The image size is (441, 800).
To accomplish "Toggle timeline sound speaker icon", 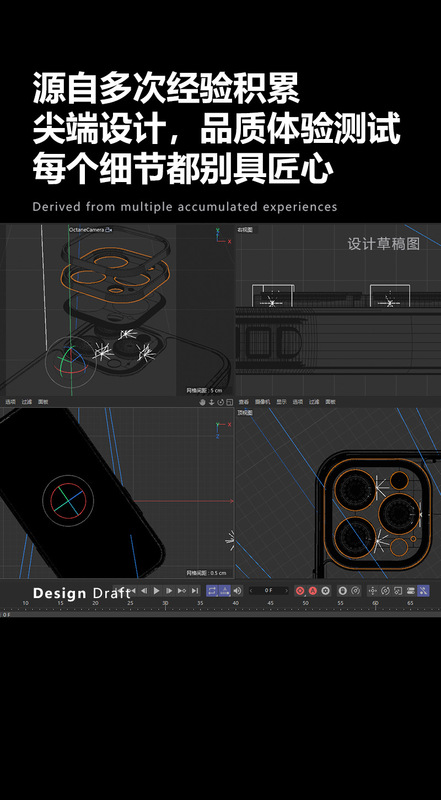I will click(x=237, y=591).
